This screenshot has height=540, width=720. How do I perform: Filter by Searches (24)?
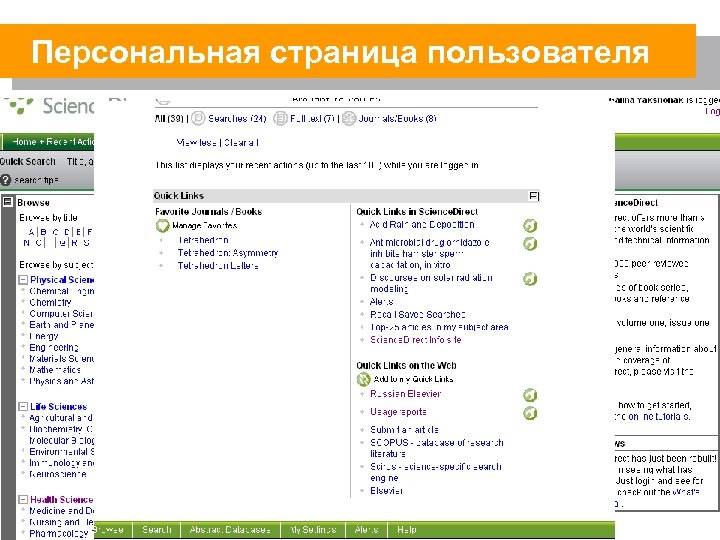(x=237, y=118)
